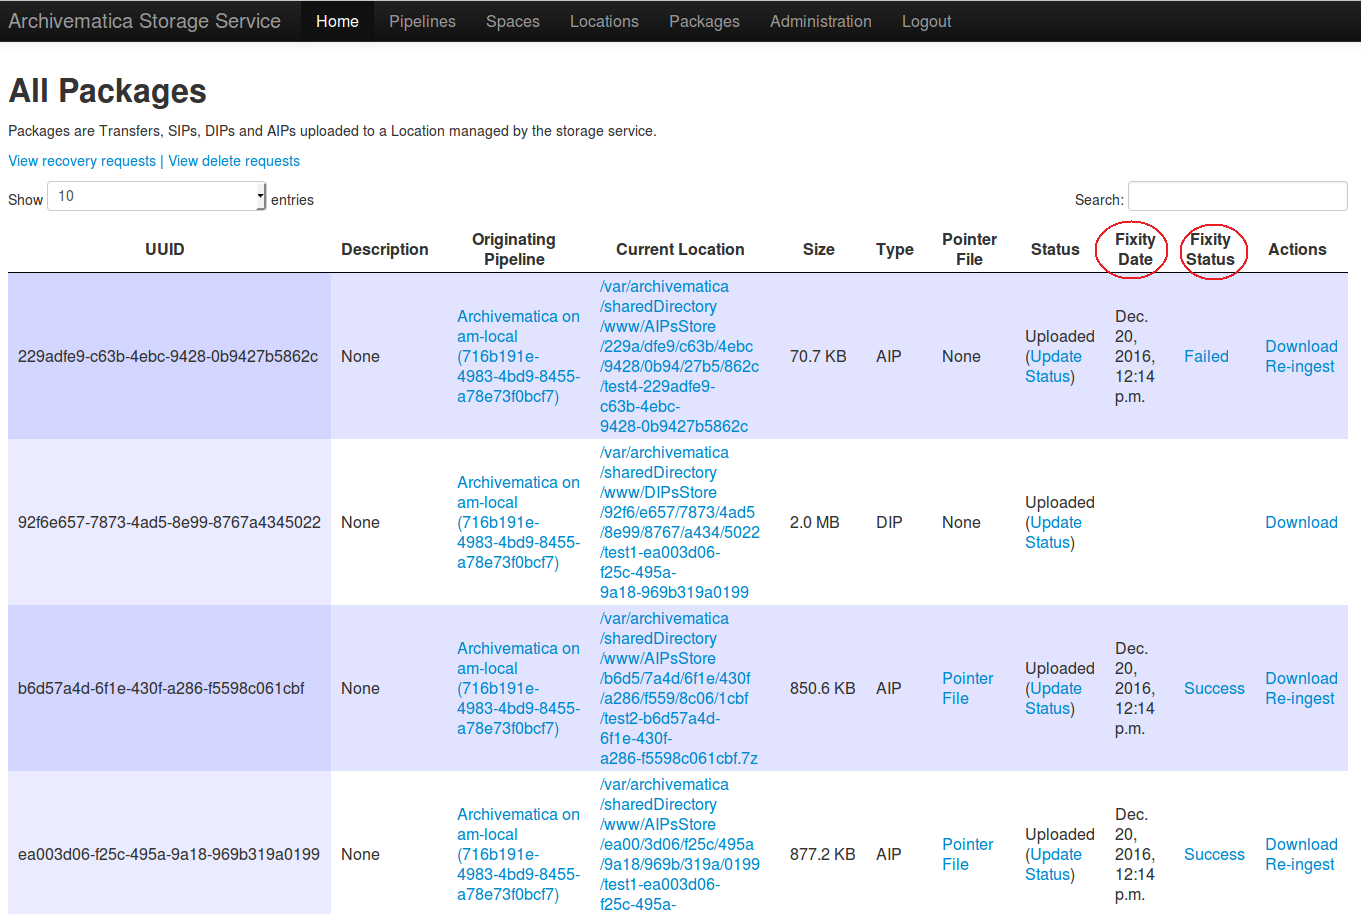Screen dimensions: 1361x914
Task: Sort by Fixity Date column header
Action: pyautogui.click(x=1135, y=249)
